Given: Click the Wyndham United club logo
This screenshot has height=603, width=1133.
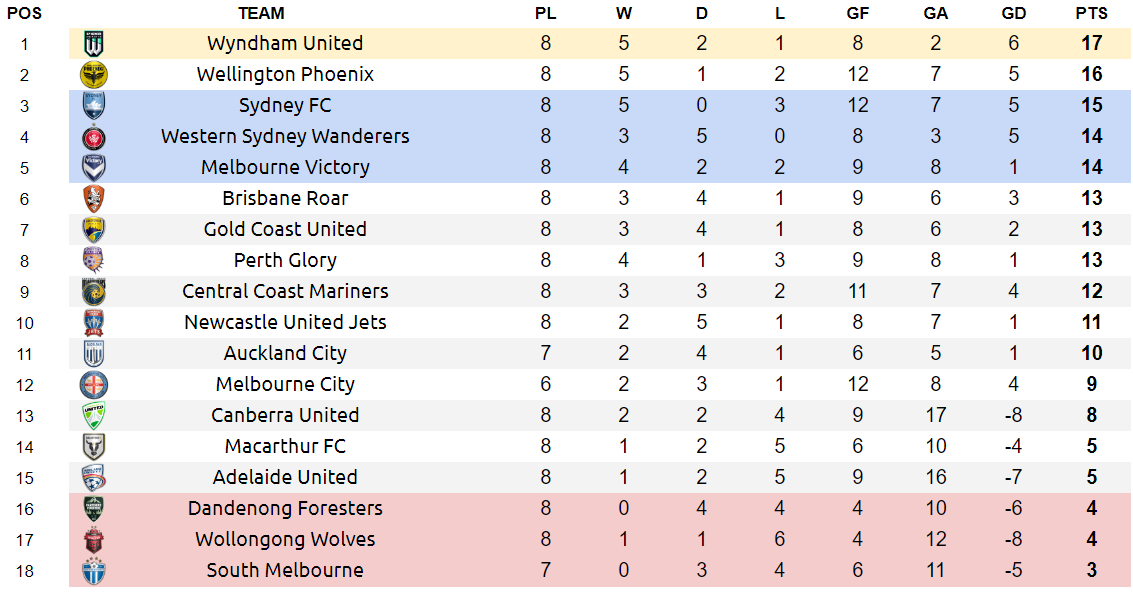Looking at the screenshot, I should (94, 44).
